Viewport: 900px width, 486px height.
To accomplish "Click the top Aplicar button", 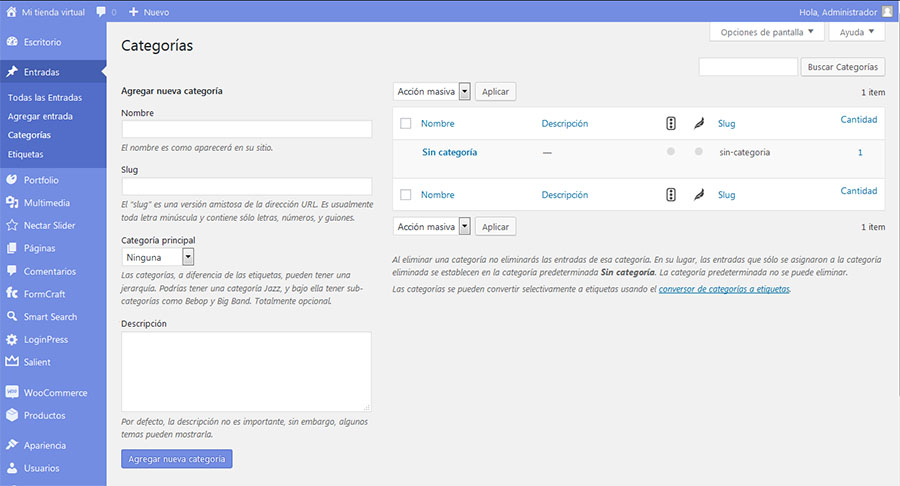I will [495, 91].
